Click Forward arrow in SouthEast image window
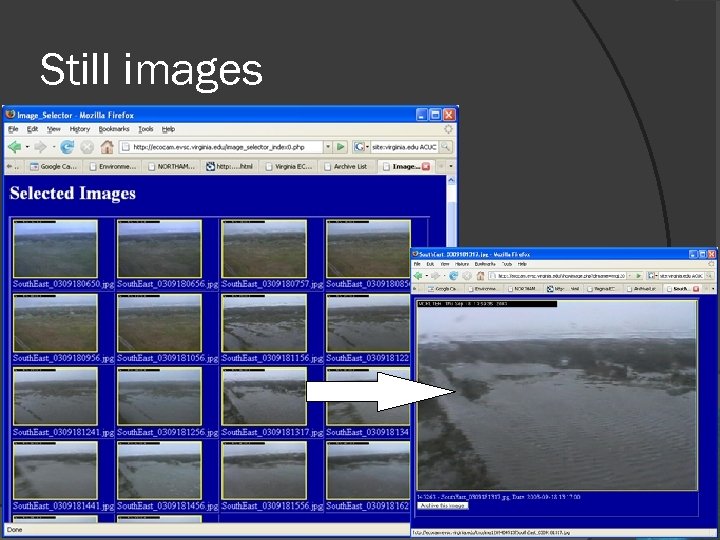Image resolution: width=720 pixels, height=540 pixels. [435, 276]
